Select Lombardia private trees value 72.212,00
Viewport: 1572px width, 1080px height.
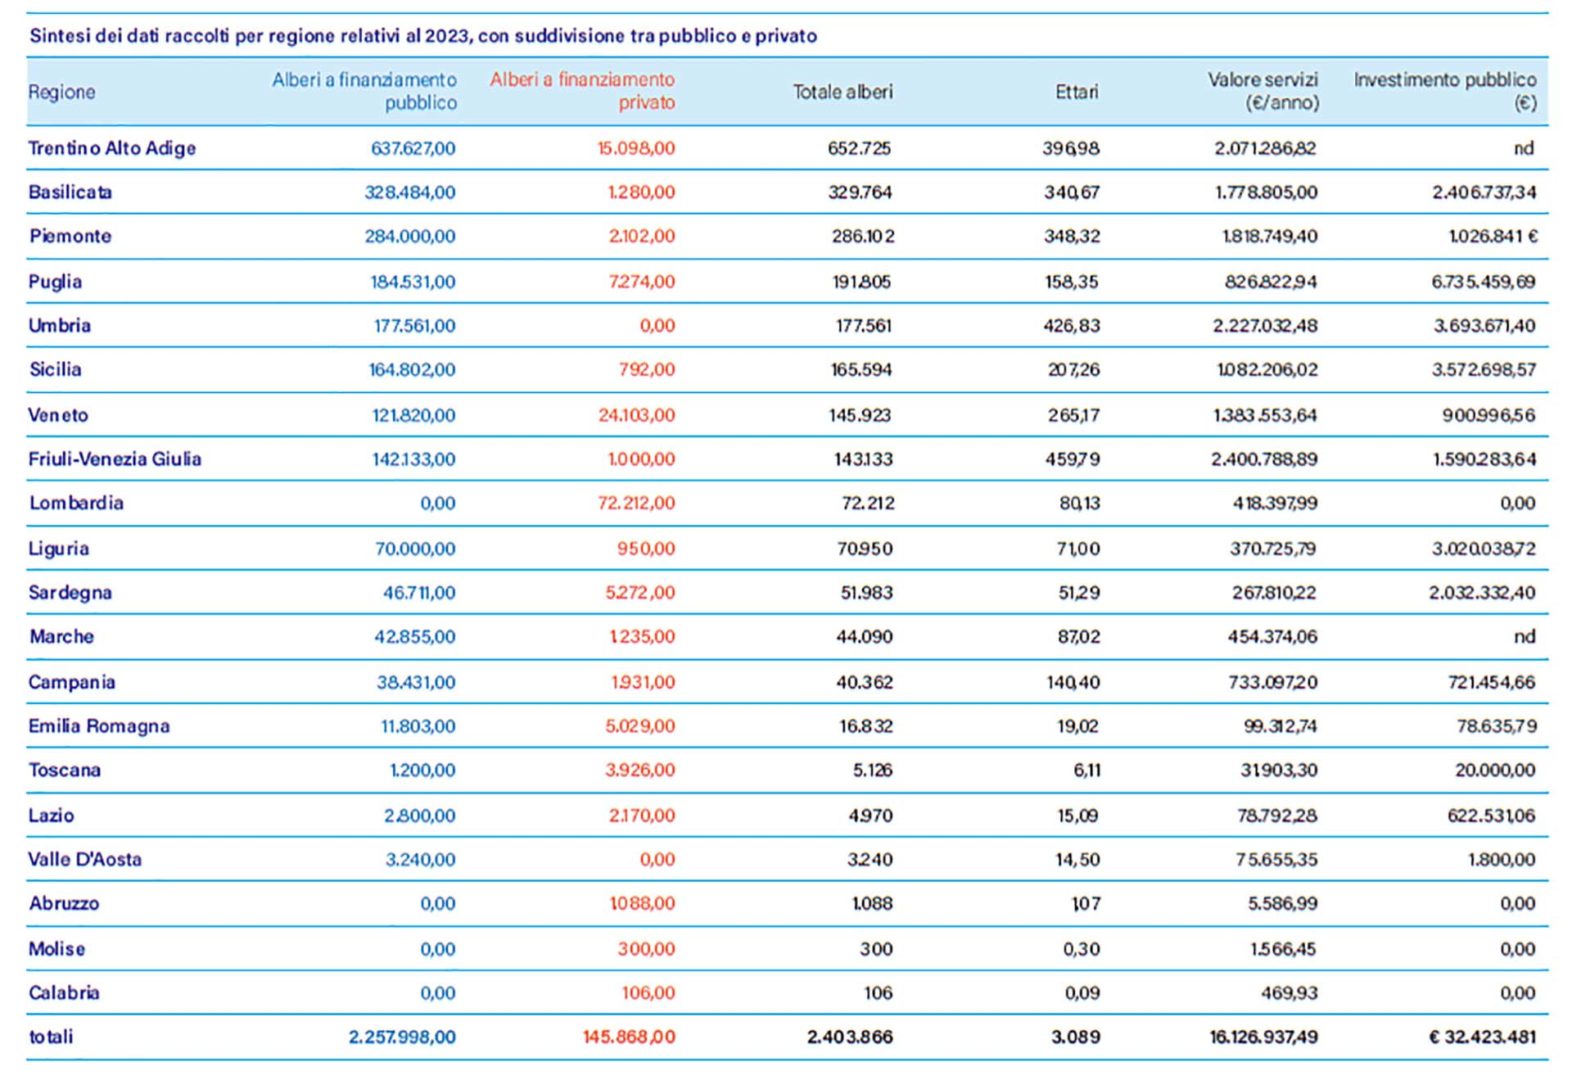click(636, 503)
